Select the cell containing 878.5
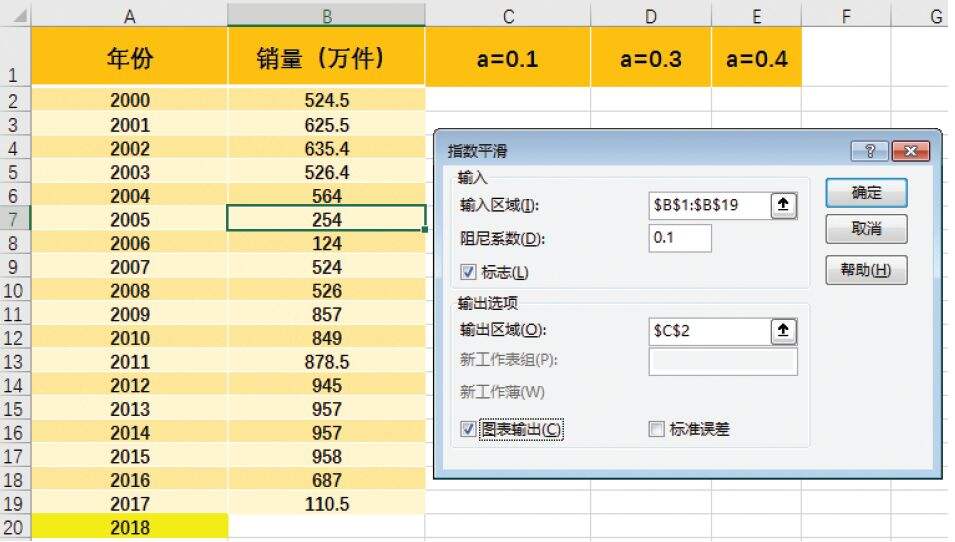 [326, 362]
